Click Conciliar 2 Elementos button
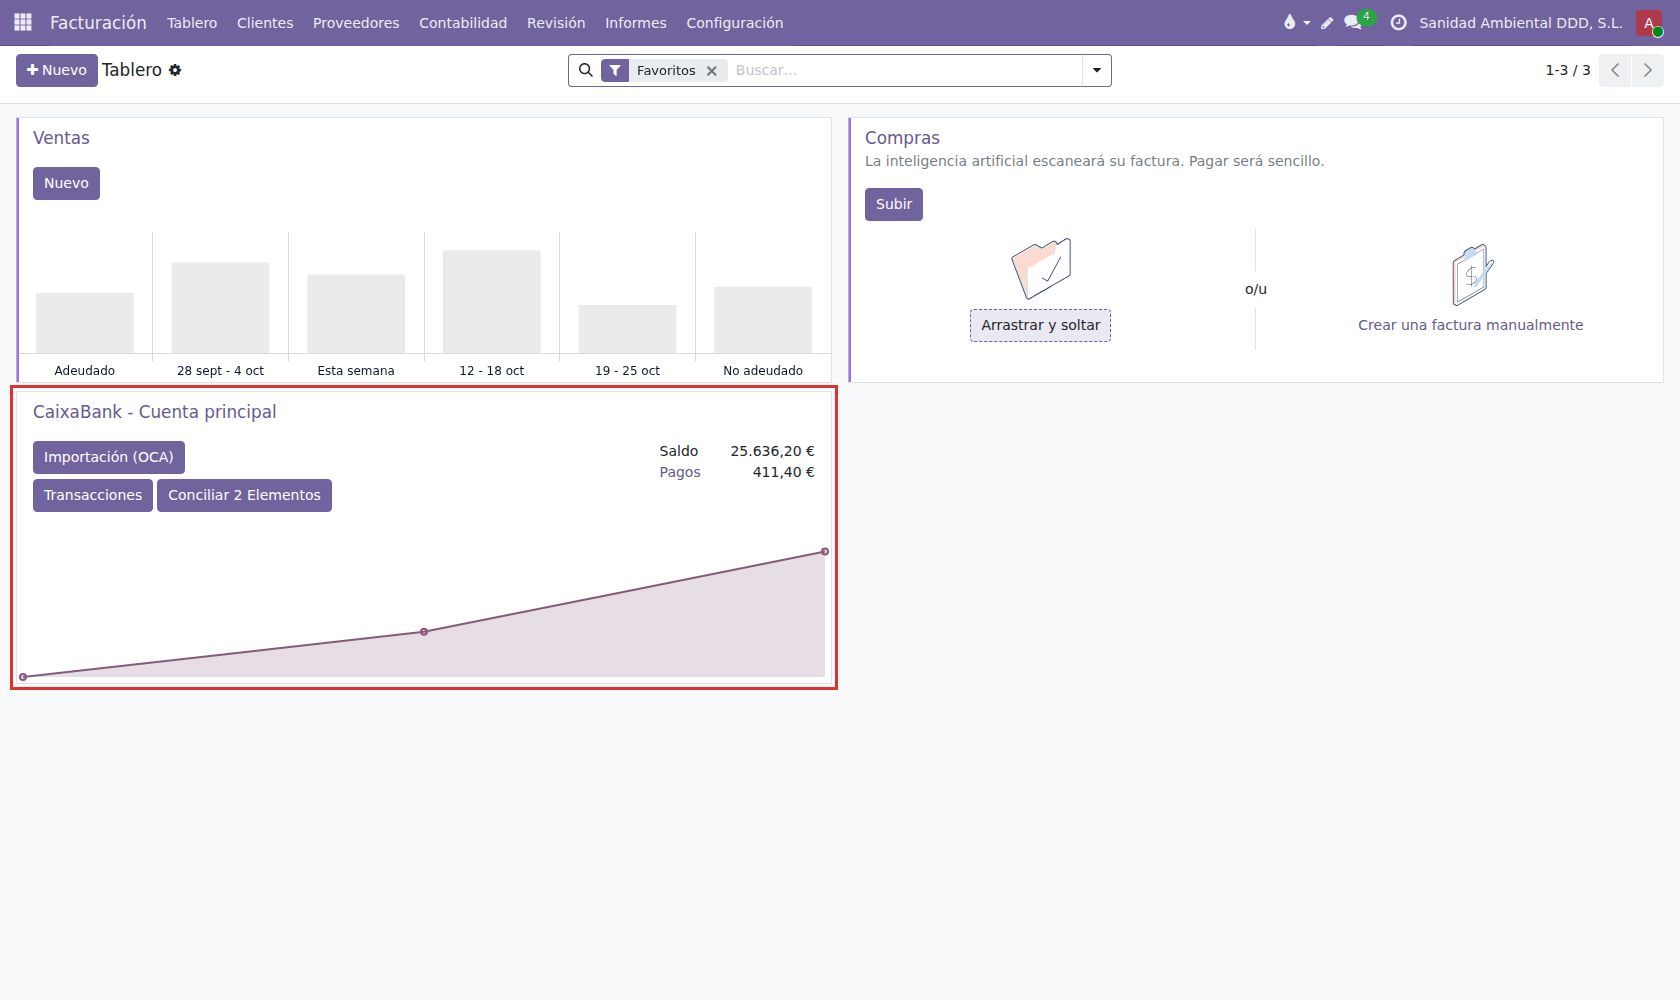 pyautogui.click(x=244, y=495)
